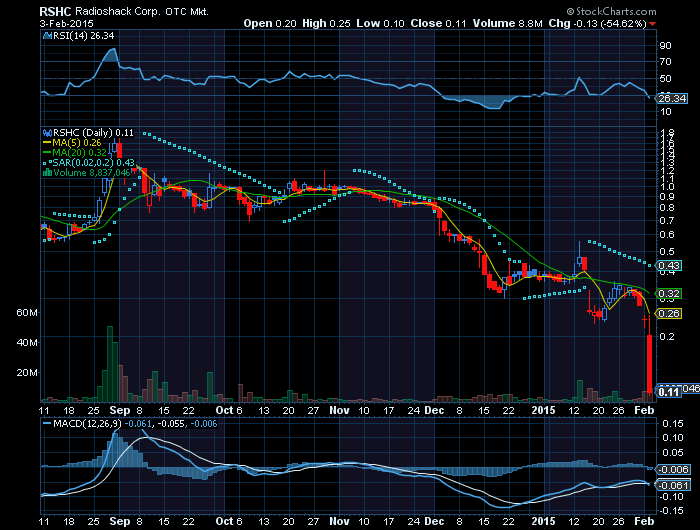Image resolution: width=700 pixels, height=530 pixels.
Task: Click the RSI axis label 50
Action: (665, 79)
